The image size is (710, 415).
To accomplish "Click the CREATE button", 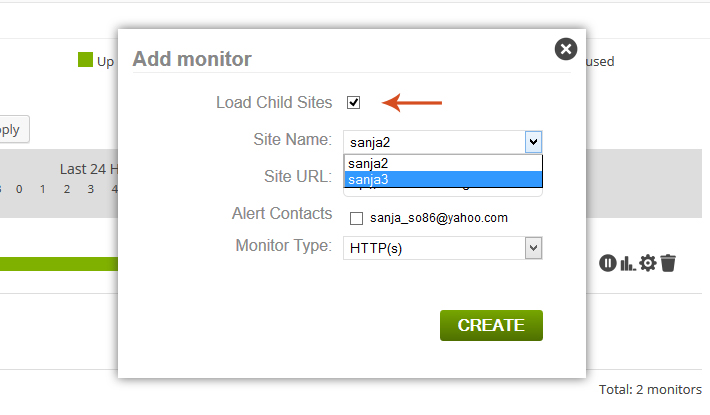I will (491, 325).
